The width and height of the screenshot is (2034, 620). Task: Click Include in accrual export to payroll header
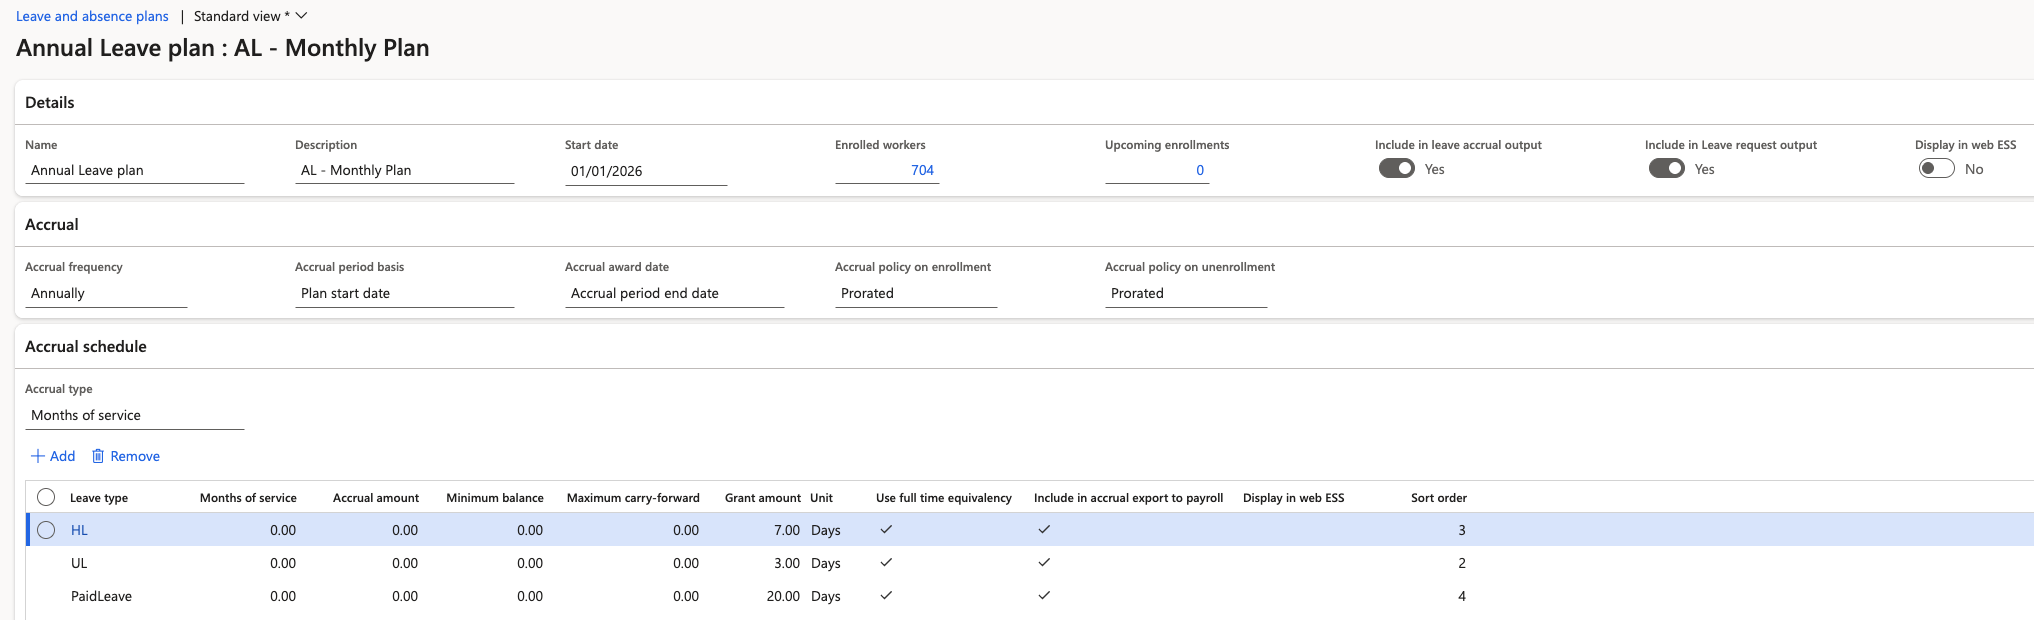click(x=1128, y=498)
